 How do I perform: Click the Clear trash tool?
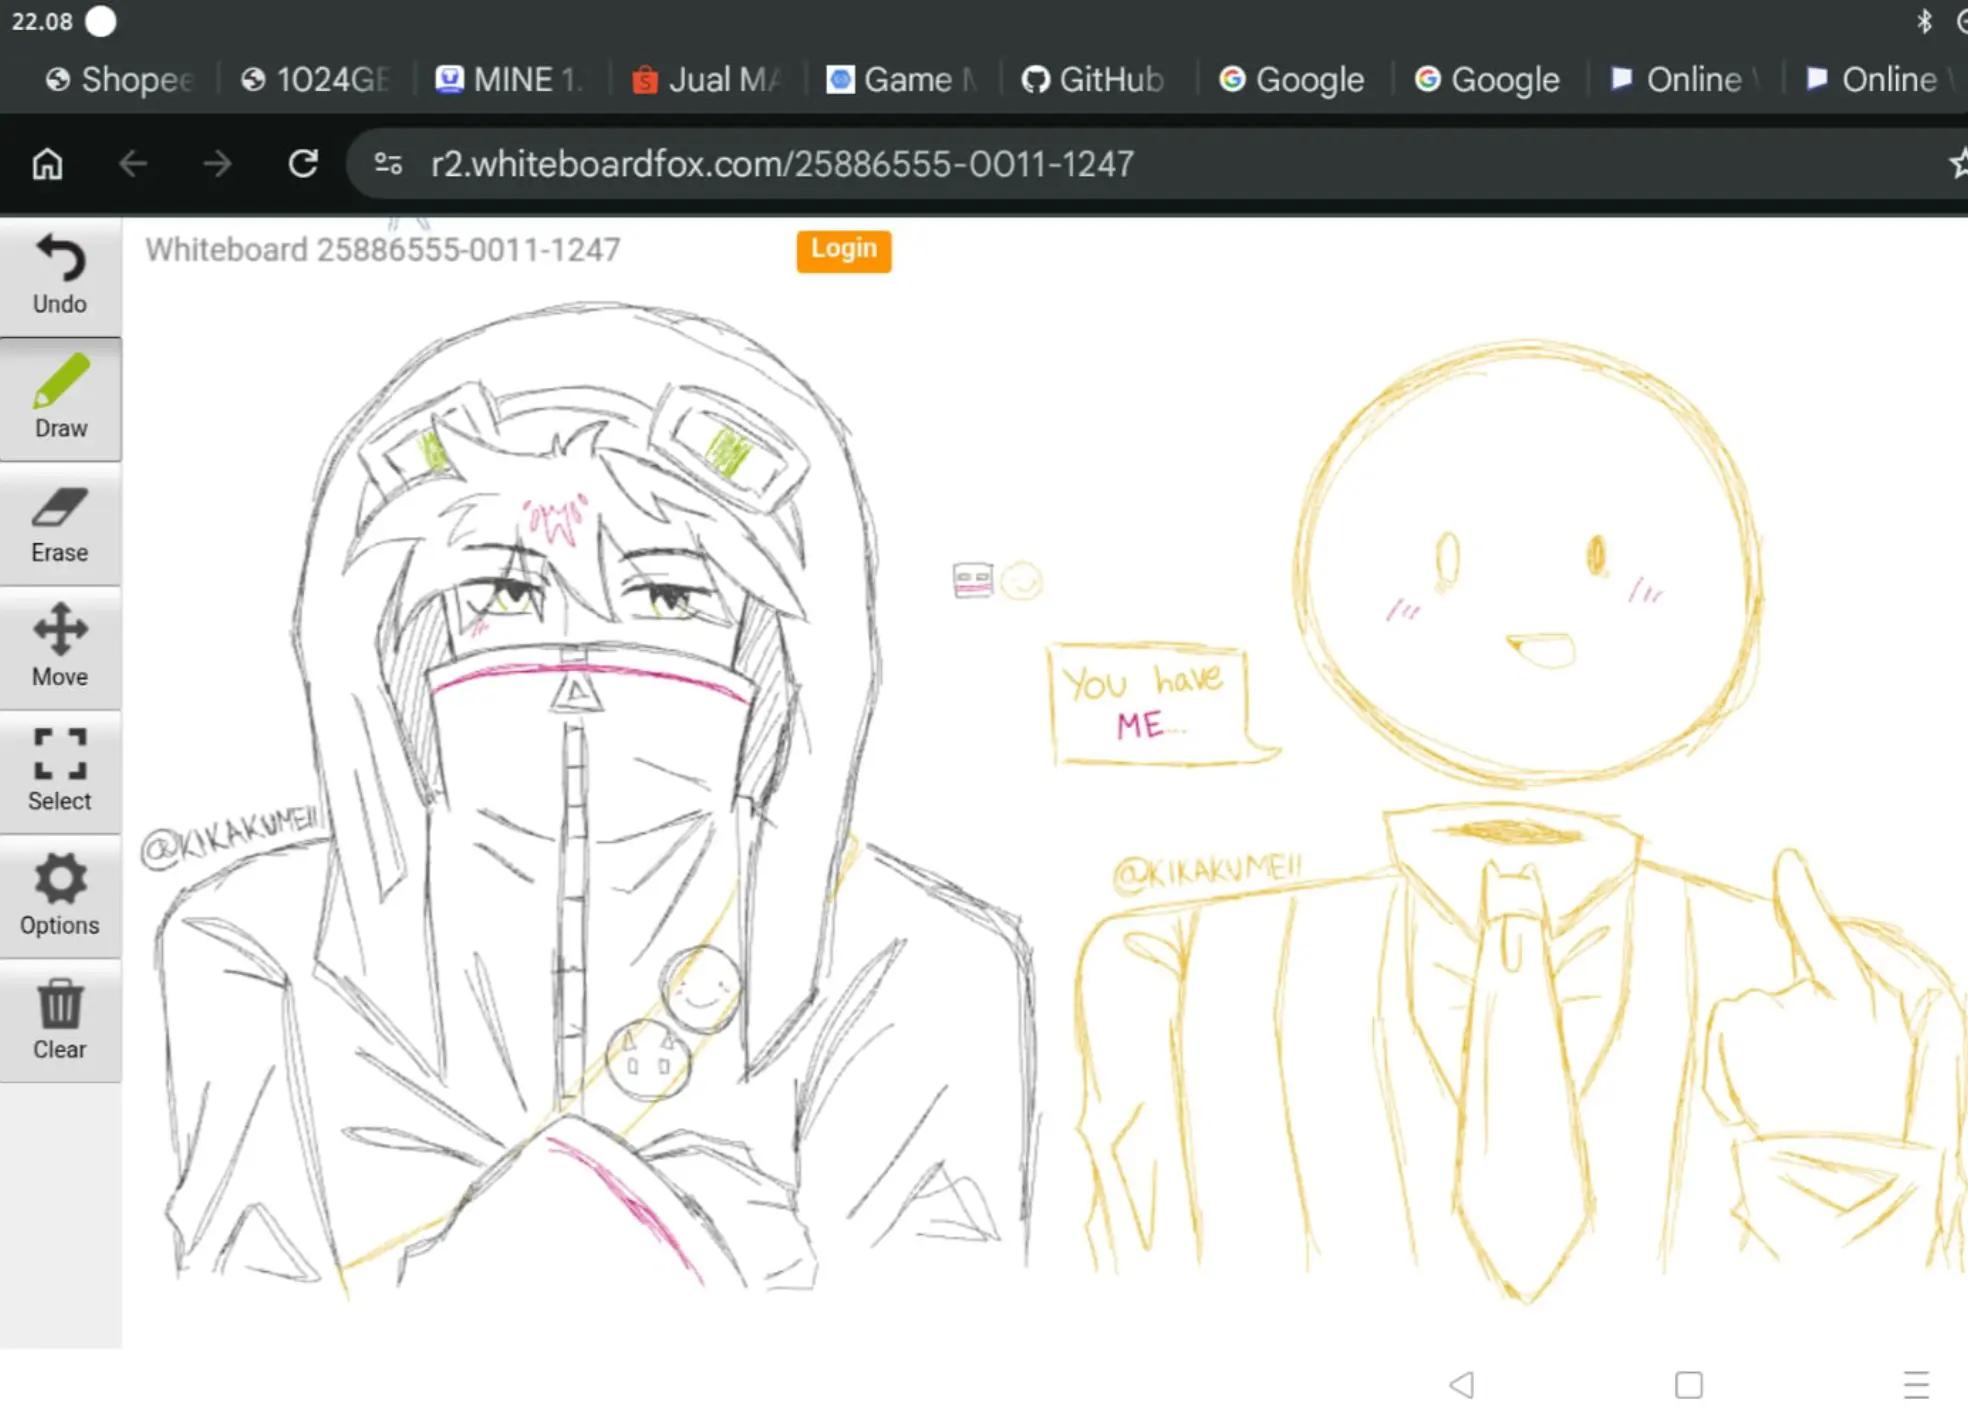tap(60, 1020)
